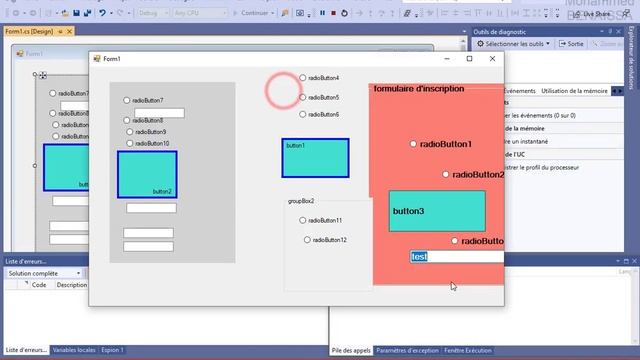Click the textbox below radioButton7 in Form1
This screenshot has width=640, height=360.
click(159, 113)
